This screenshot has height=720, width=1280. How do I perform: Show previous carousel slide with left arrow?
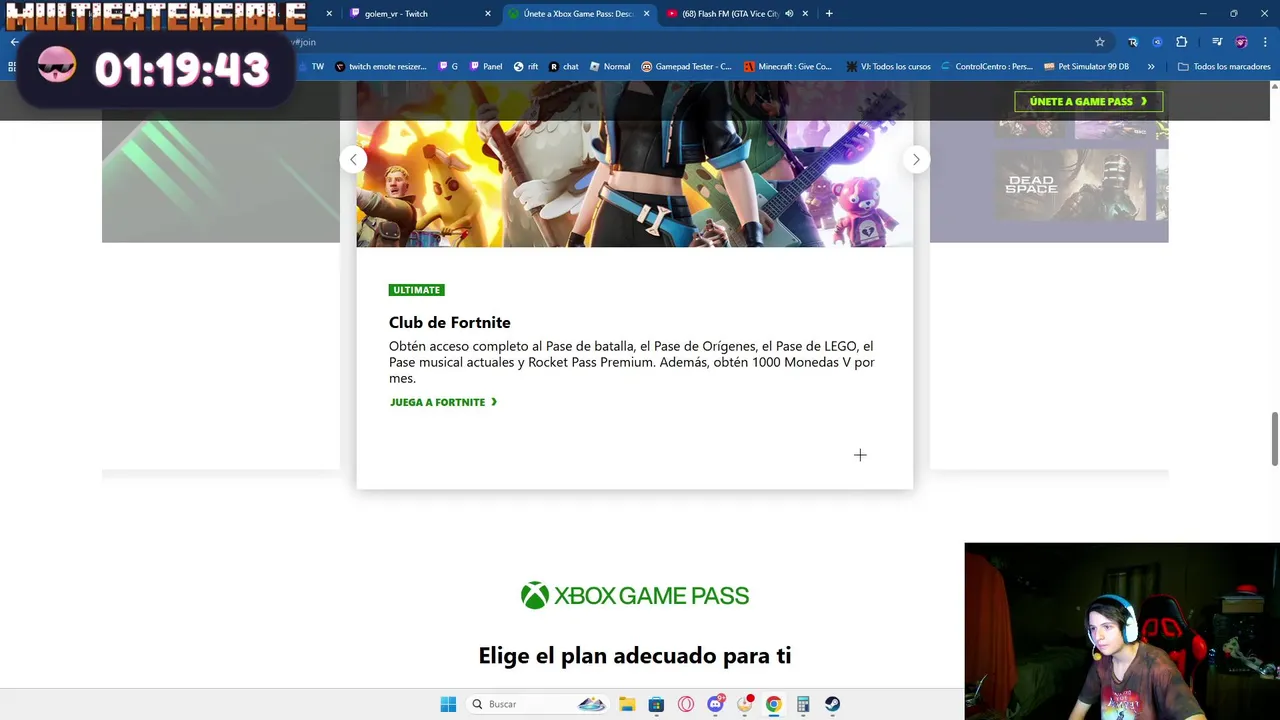click(353, 159)
